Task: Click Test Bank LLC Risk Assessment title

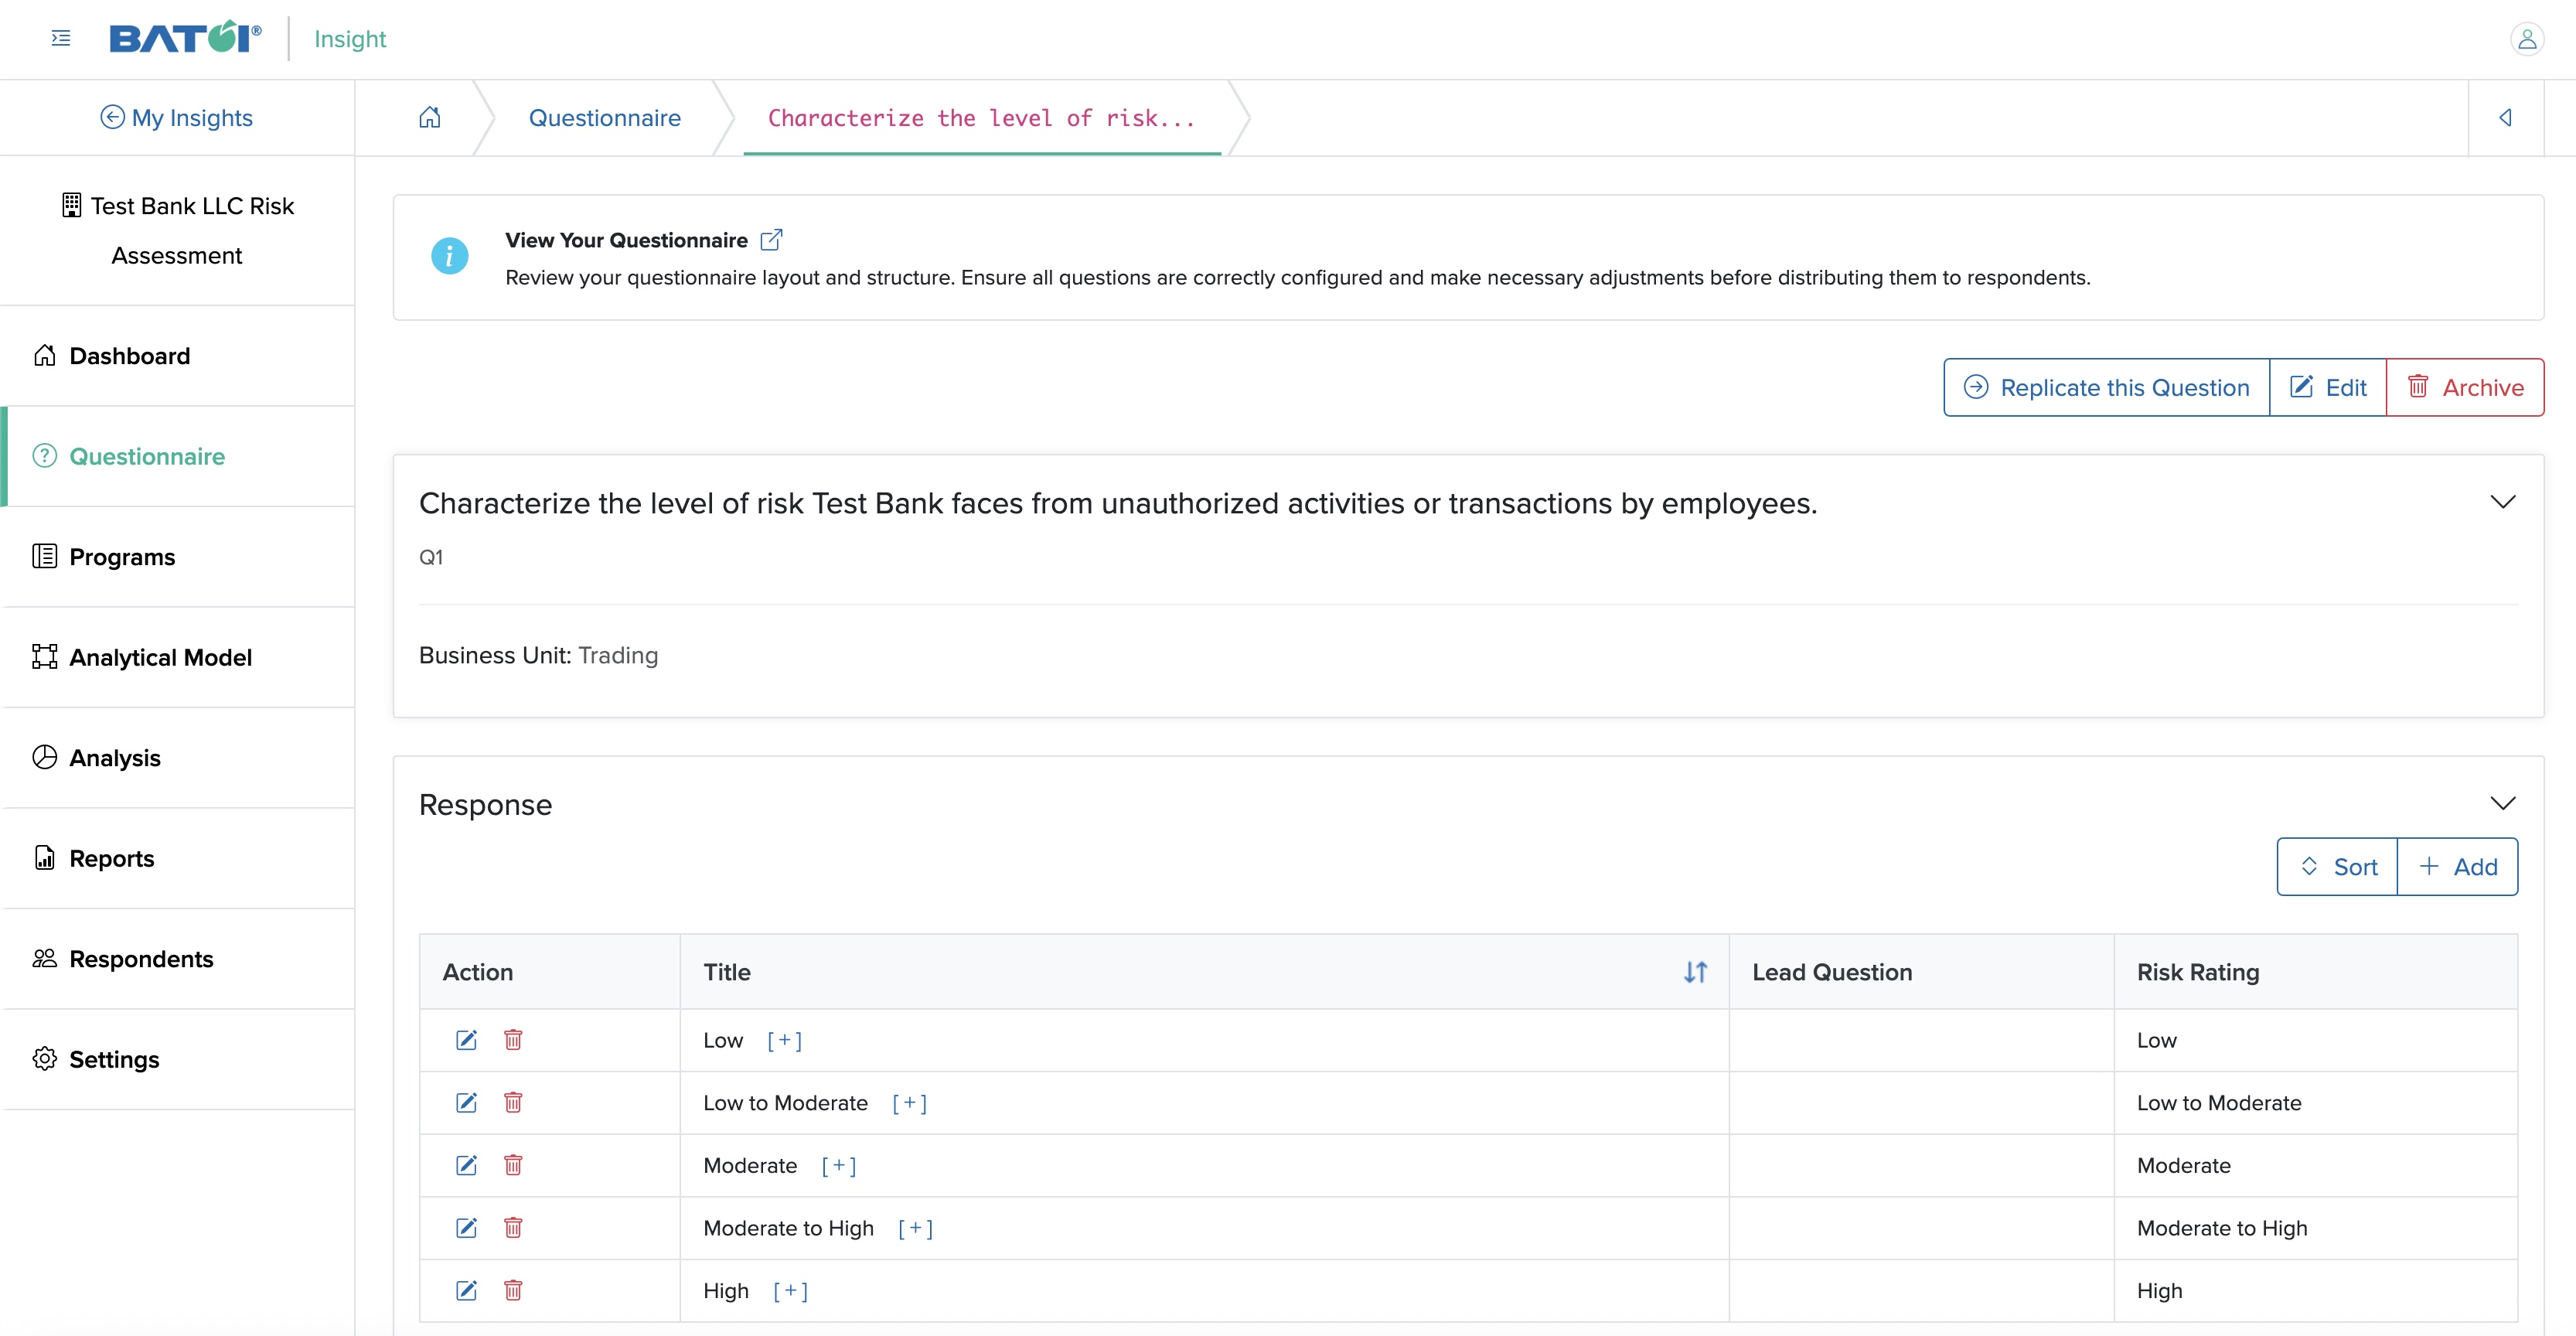Action: pyautogui.click(x=178, y=230)
